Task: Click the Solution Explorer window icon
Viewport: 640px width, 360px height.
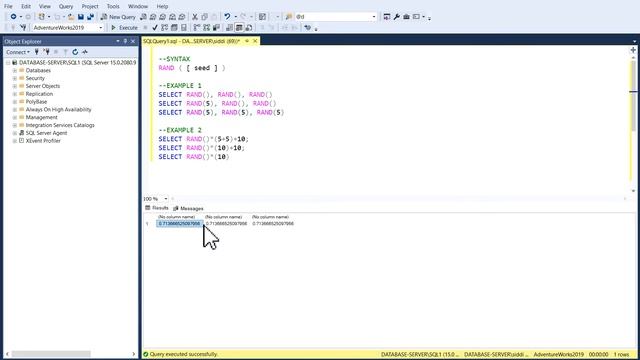Action: 387,17
